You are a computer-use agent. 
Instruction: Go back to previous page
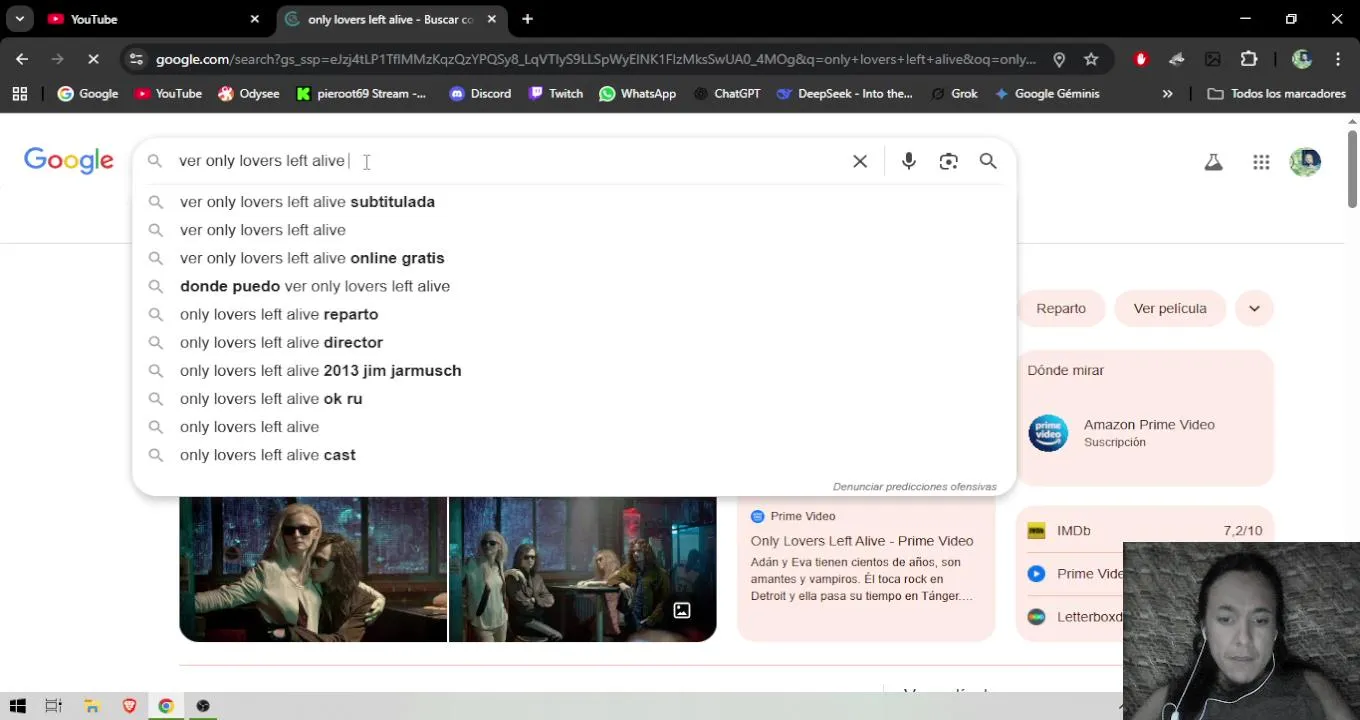[22, 59]
